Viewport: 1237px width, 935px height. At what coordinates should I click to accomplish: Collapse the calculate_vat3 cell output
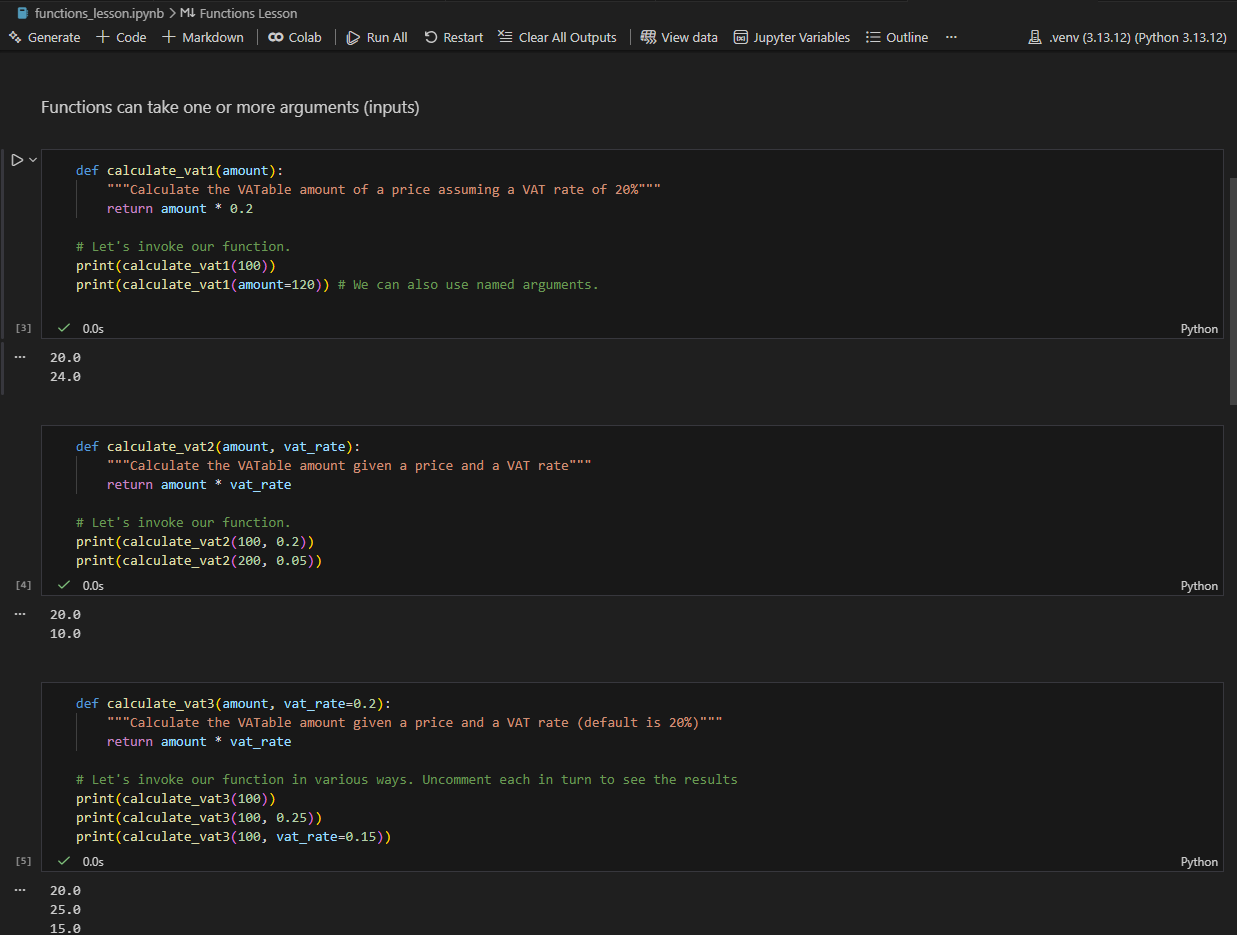pyautogui.click(x=20, y=889)
